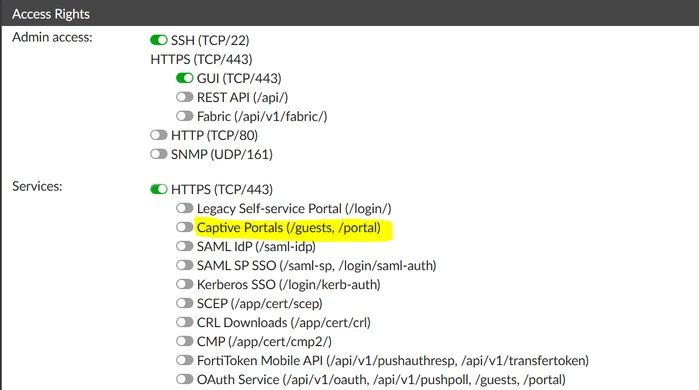Click the 'Captive Portals (/guests, /portal)' label
Screen dimensions: 699x390
coord(289,228)
